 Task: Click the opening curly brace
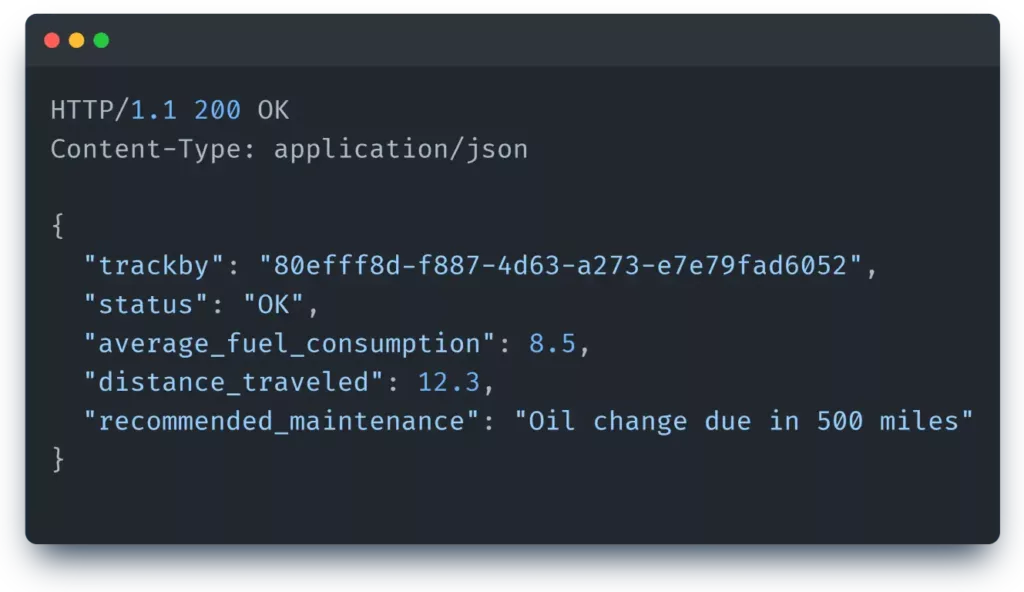tap(58, 227)
